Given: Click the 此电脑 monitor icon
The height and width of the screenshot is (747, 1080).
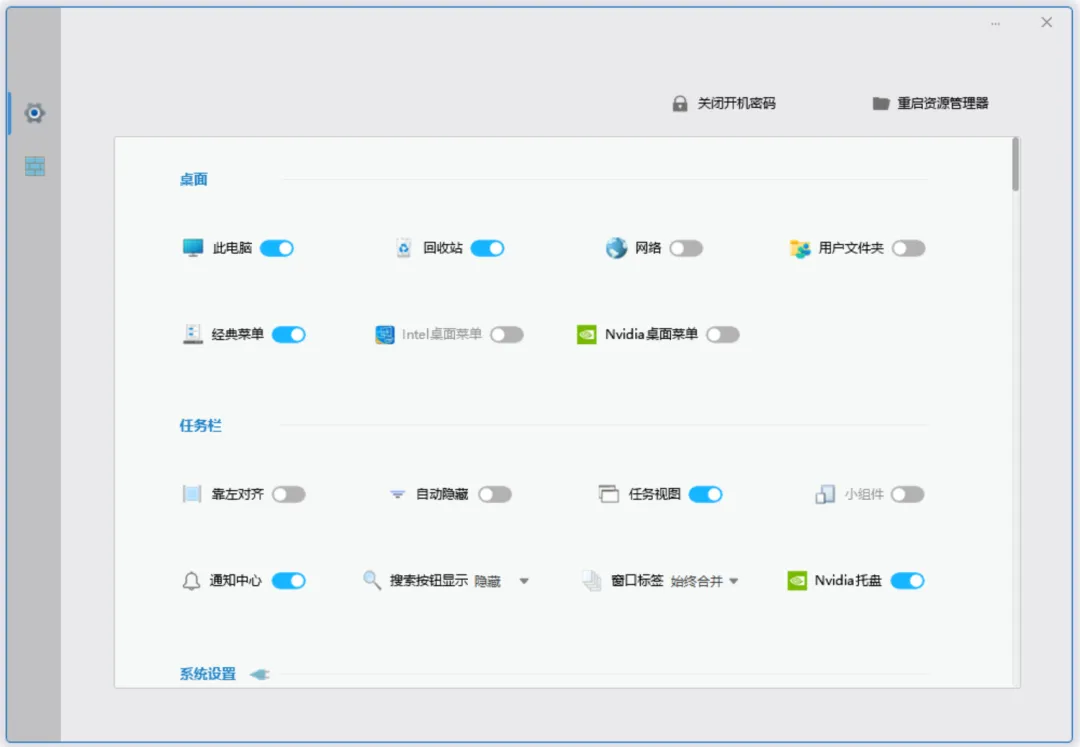Looking at the screenshot, I should (x=193, y=247).
